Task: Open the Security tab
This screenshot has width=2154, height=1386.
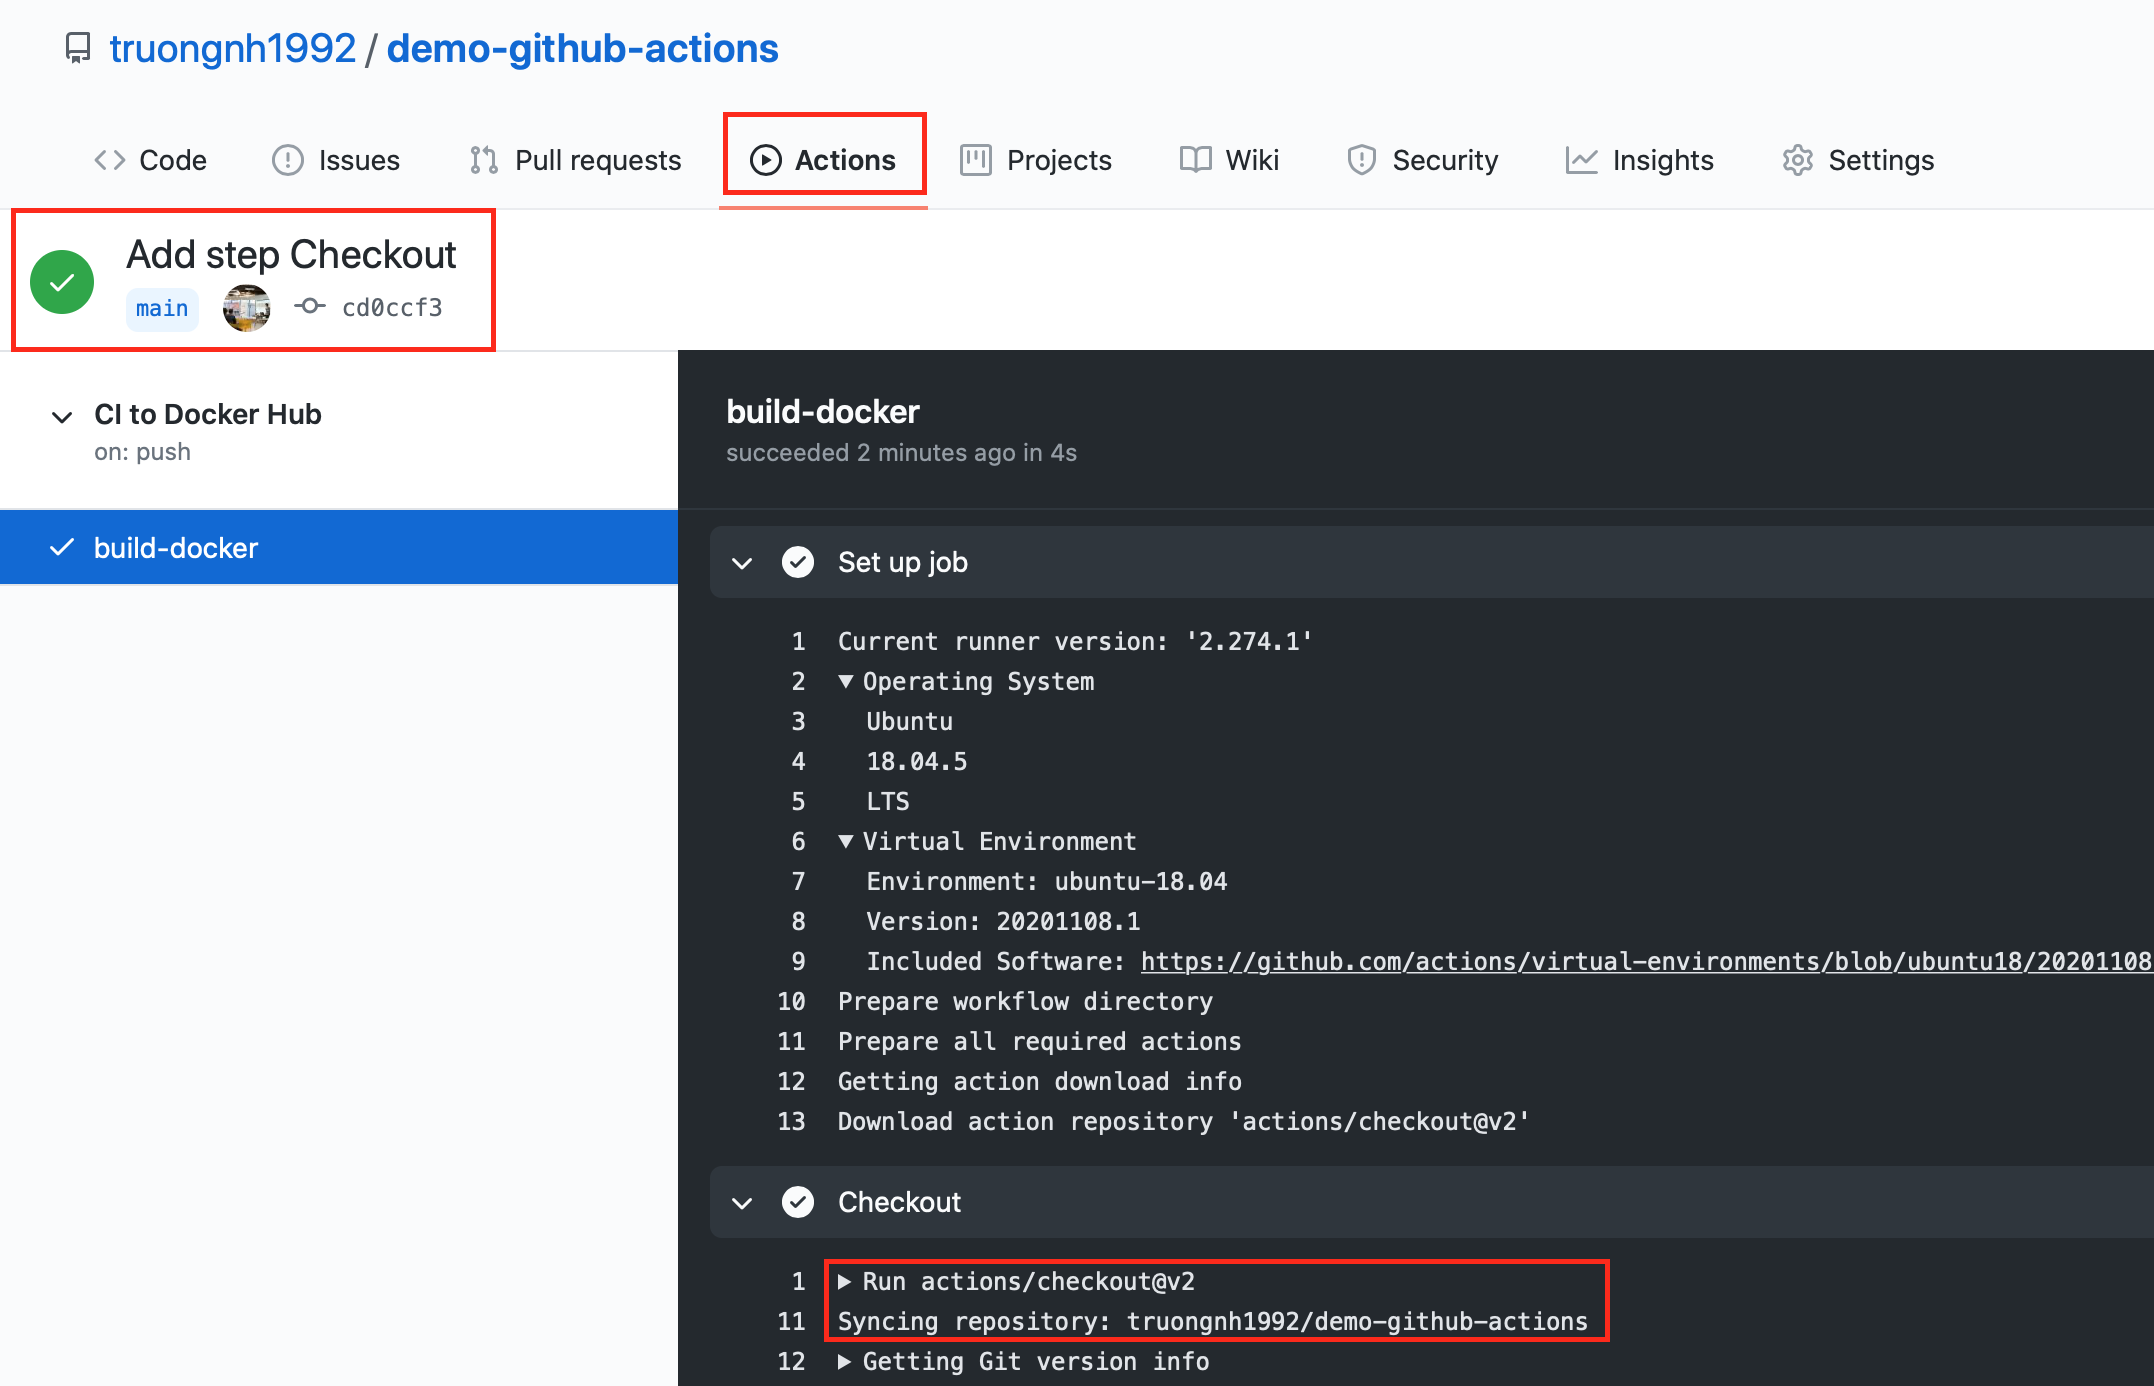Action: pyautogui.click(x=1423, y=160)
